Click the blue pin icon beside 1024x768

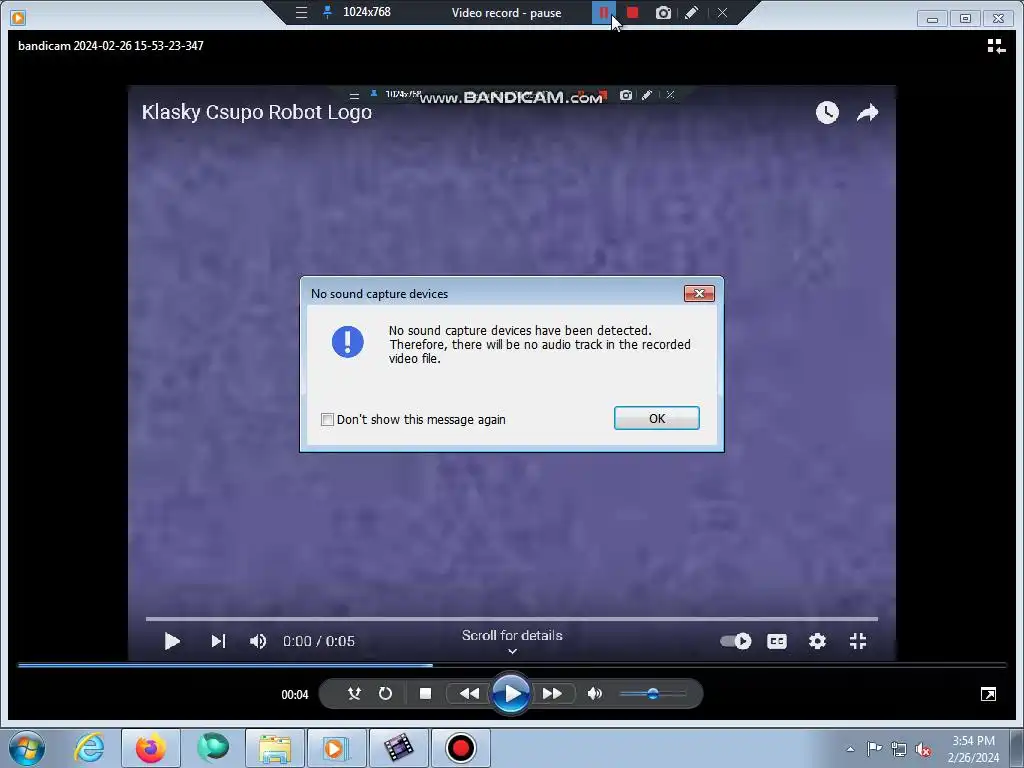click(327, 12)
